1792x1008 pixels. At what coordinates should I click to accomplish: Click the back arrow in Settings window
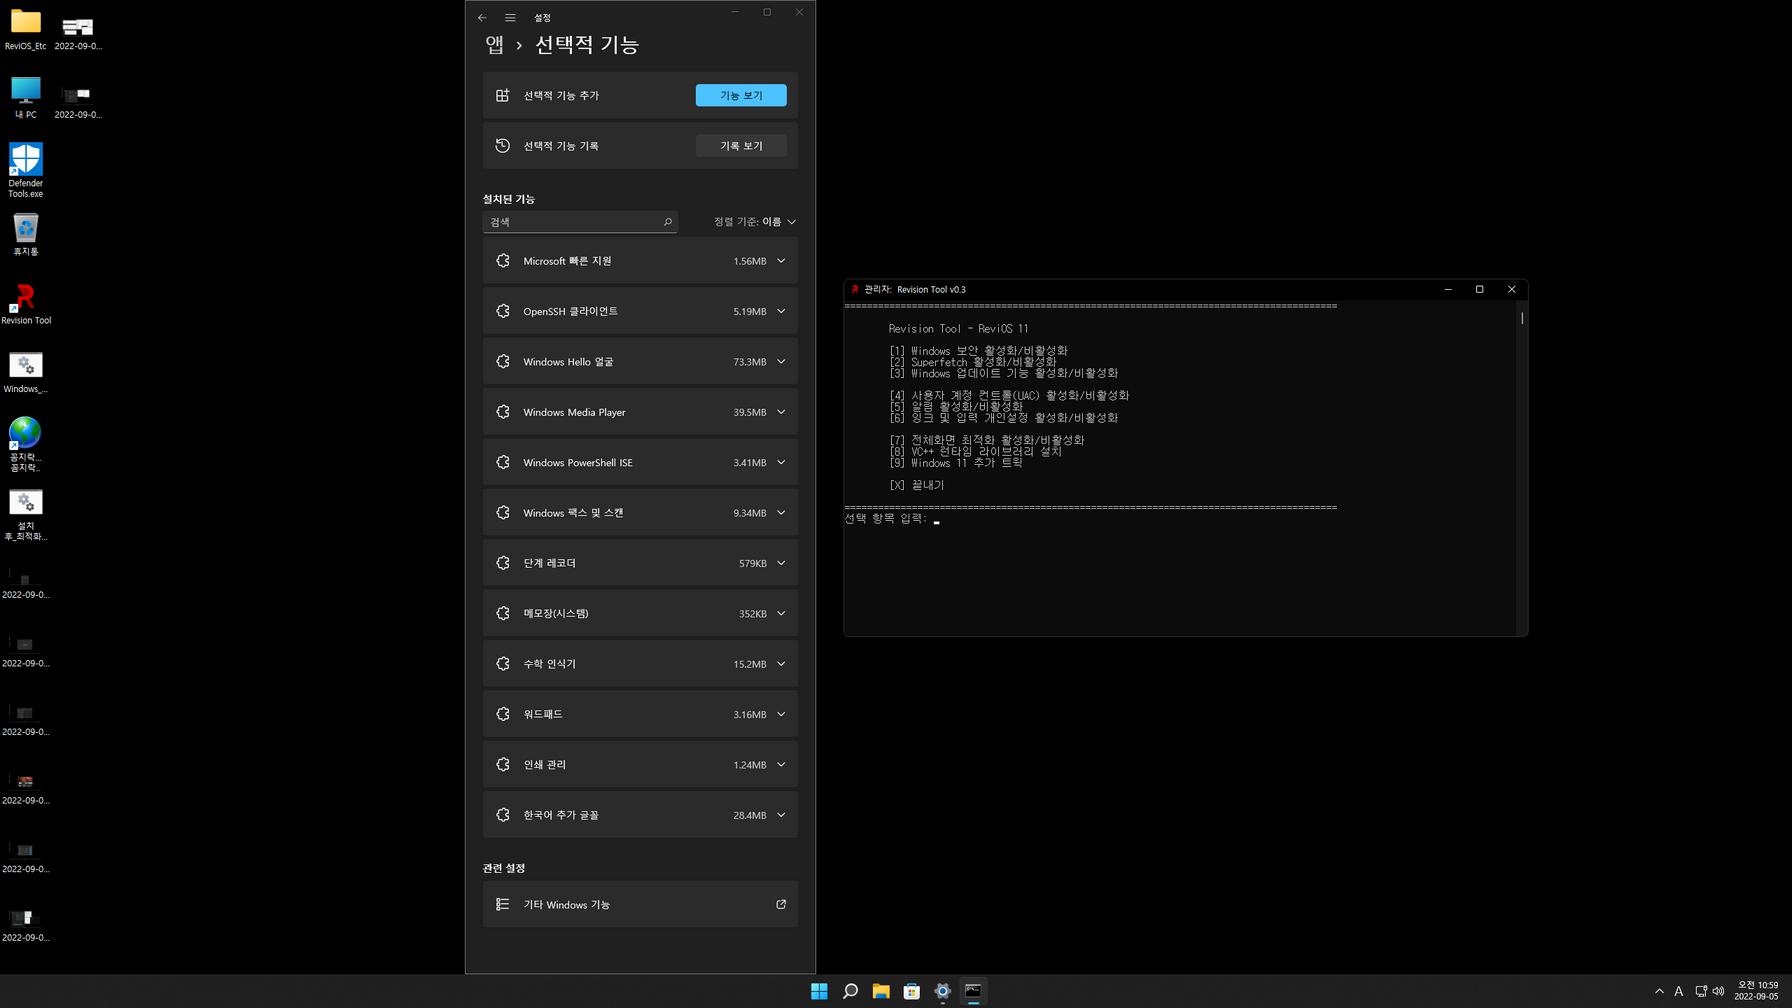(482, 17)
